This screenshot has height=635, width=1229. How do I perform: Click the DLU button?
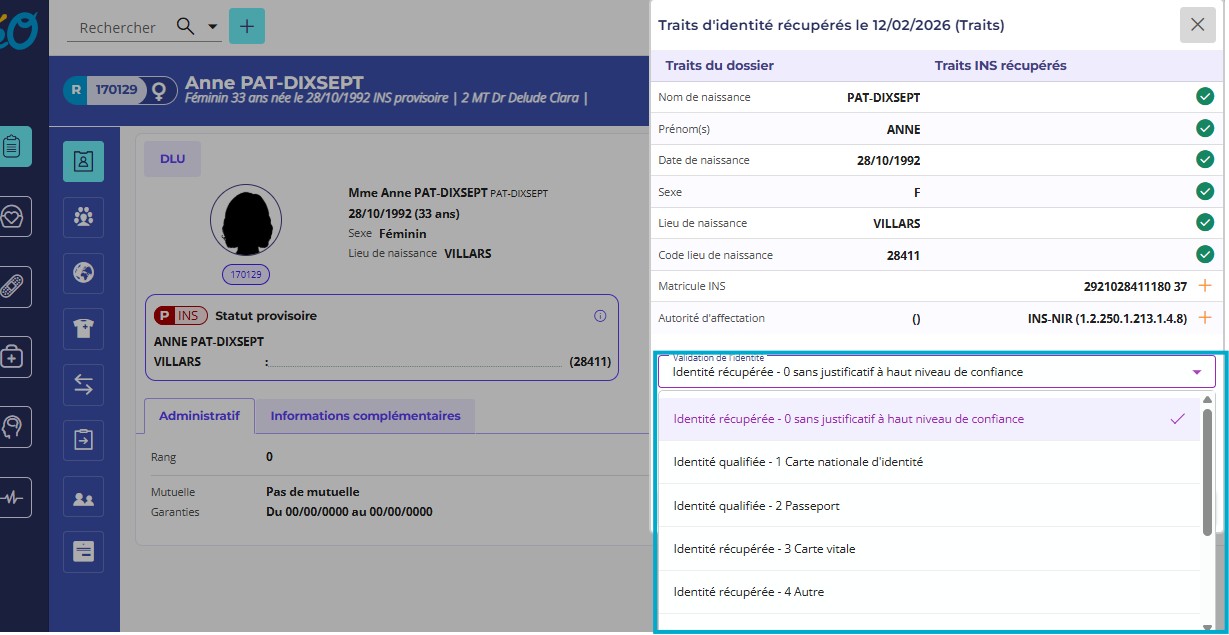(x=172, y=159)
